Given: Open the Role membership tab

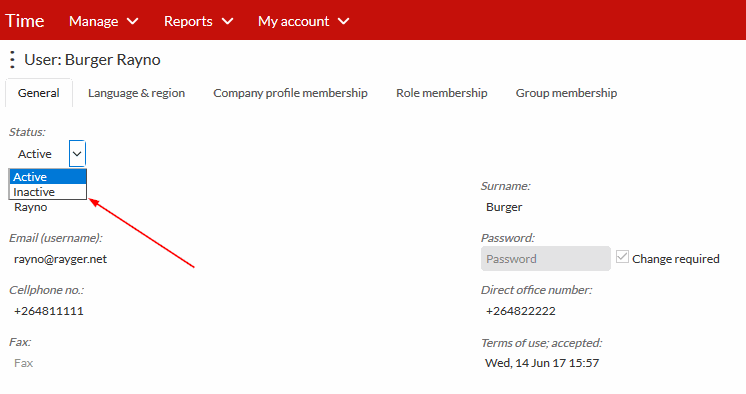Looking at the screenshot, I should [x=442, y=93].
